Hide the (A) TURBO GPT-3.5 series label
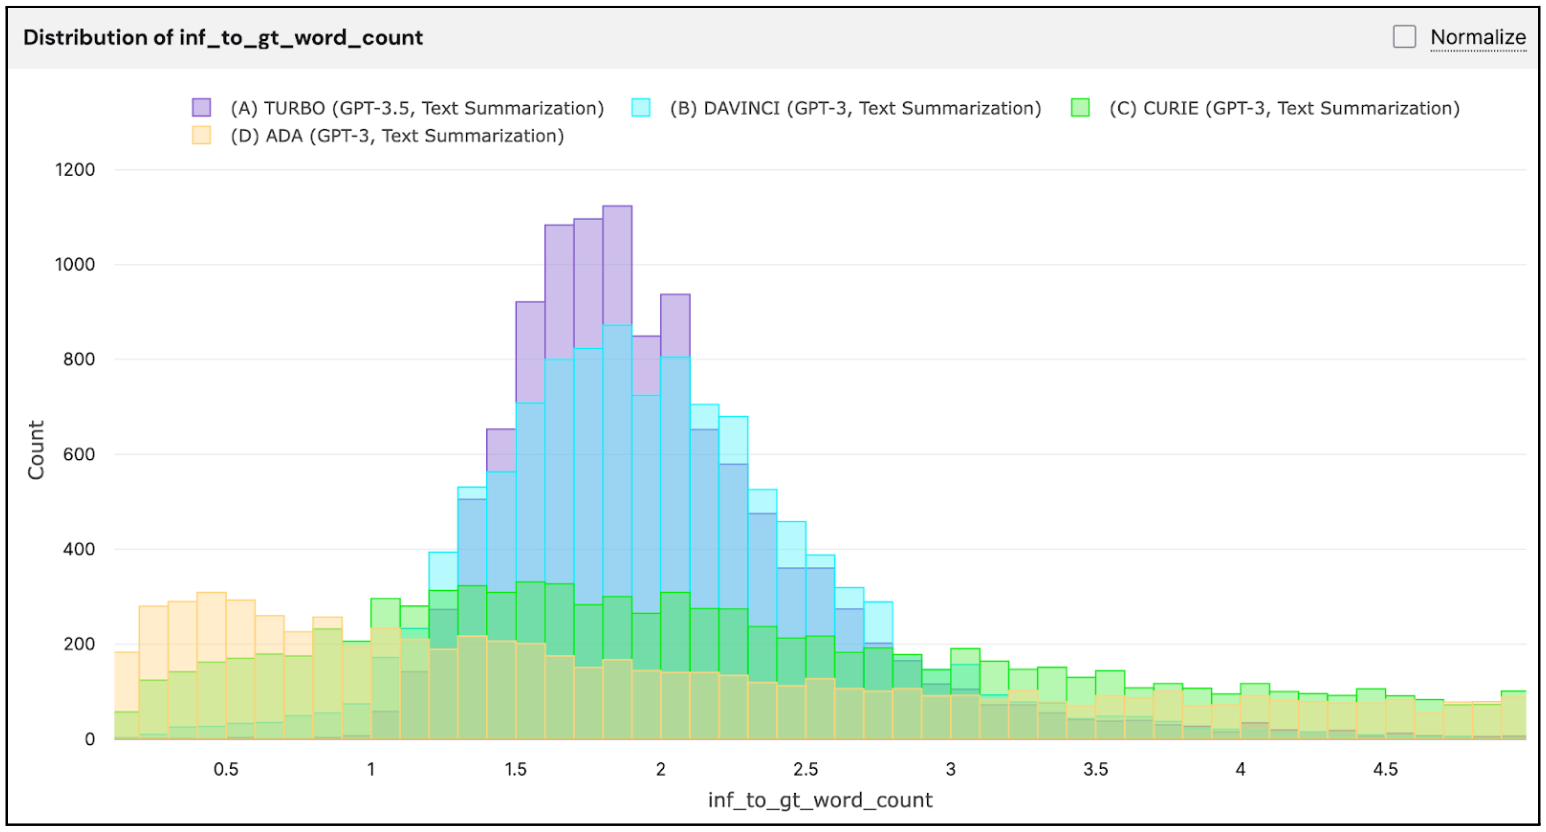The width and height of the screenshot is (1546, 832). click(x=417, y=108)
